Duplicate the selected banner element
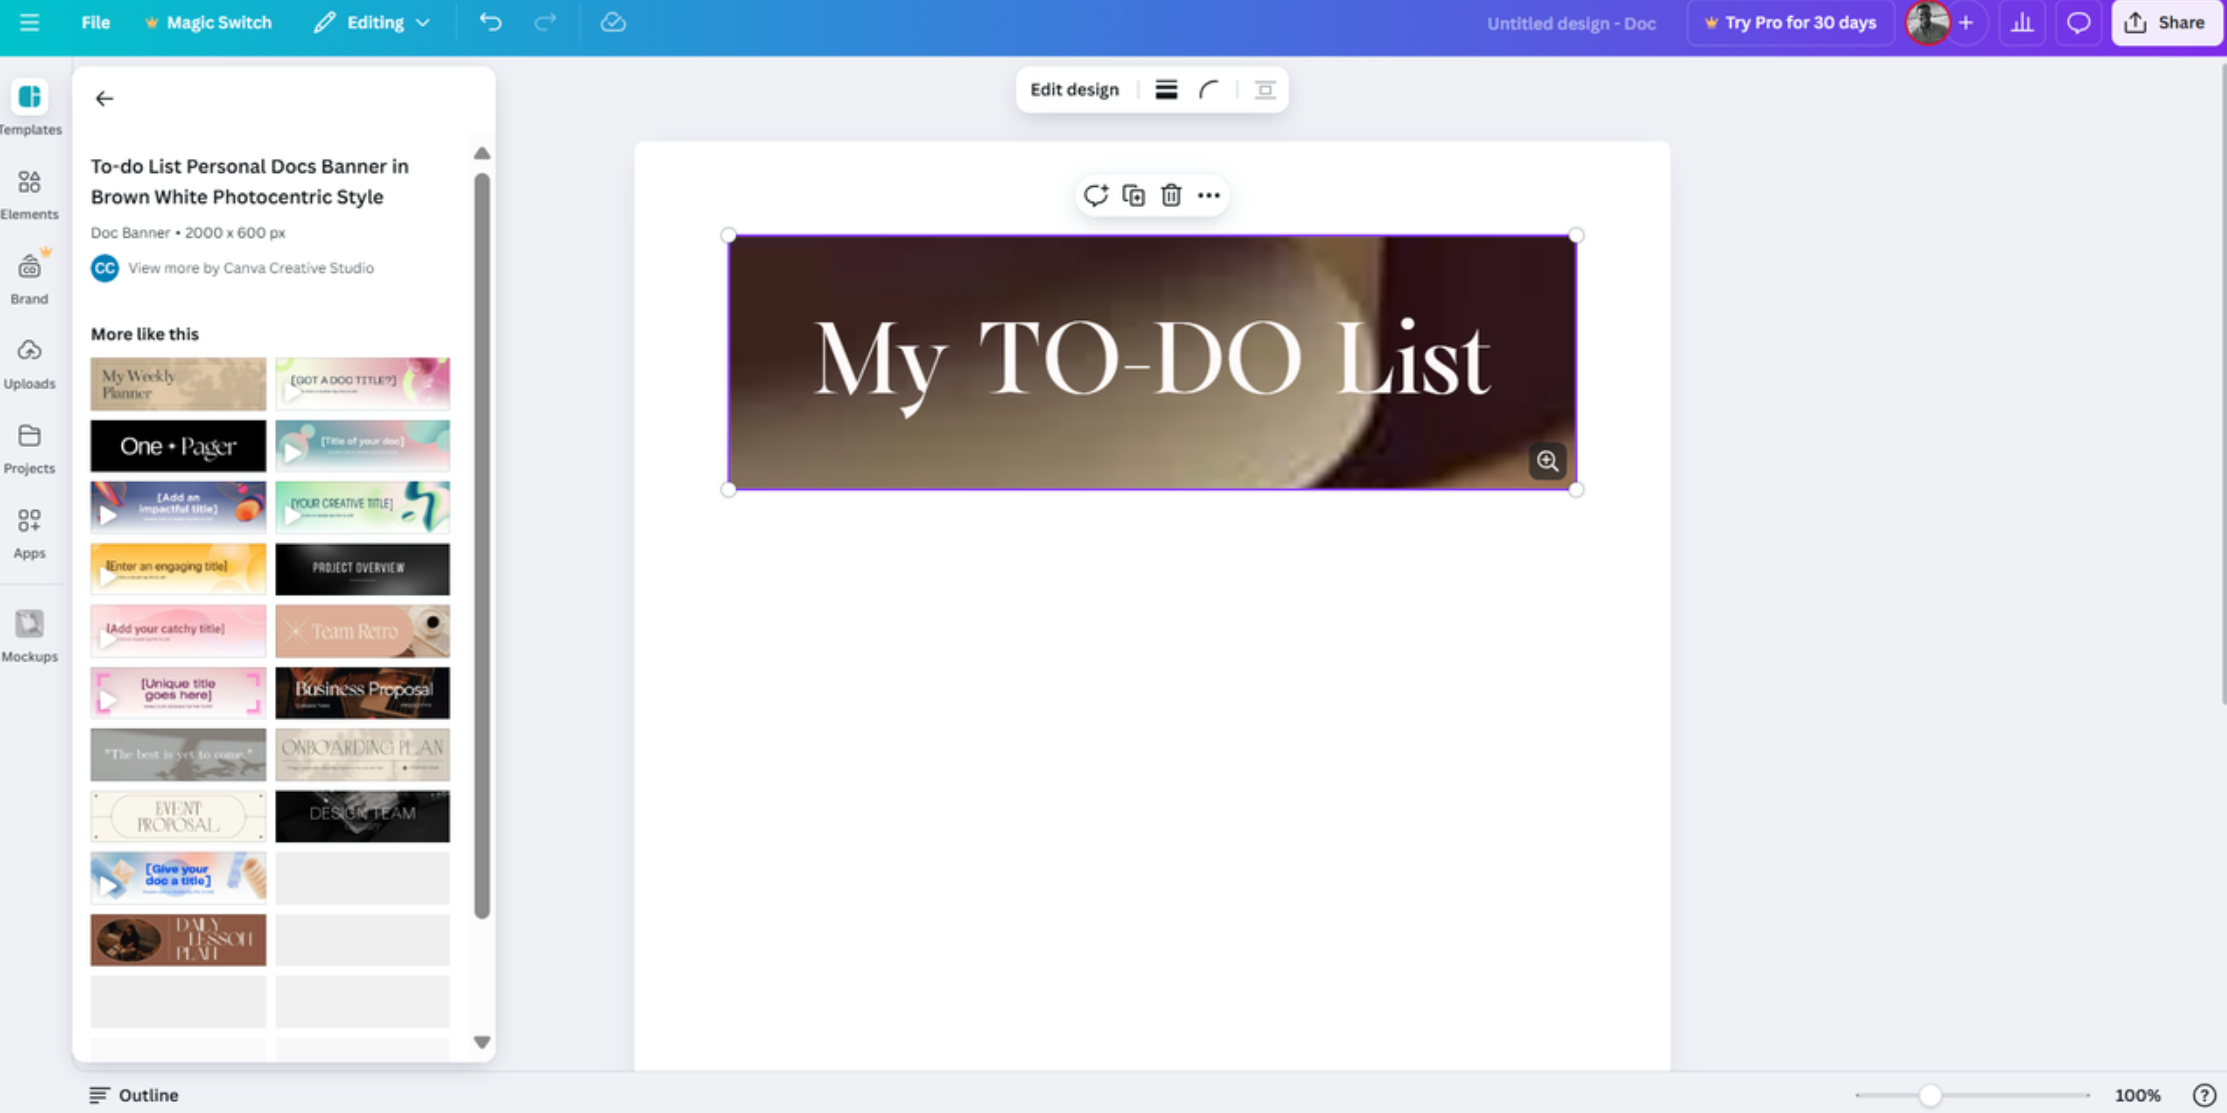The width and height of the screenshot is (2227, 1113). (1133, 195)
